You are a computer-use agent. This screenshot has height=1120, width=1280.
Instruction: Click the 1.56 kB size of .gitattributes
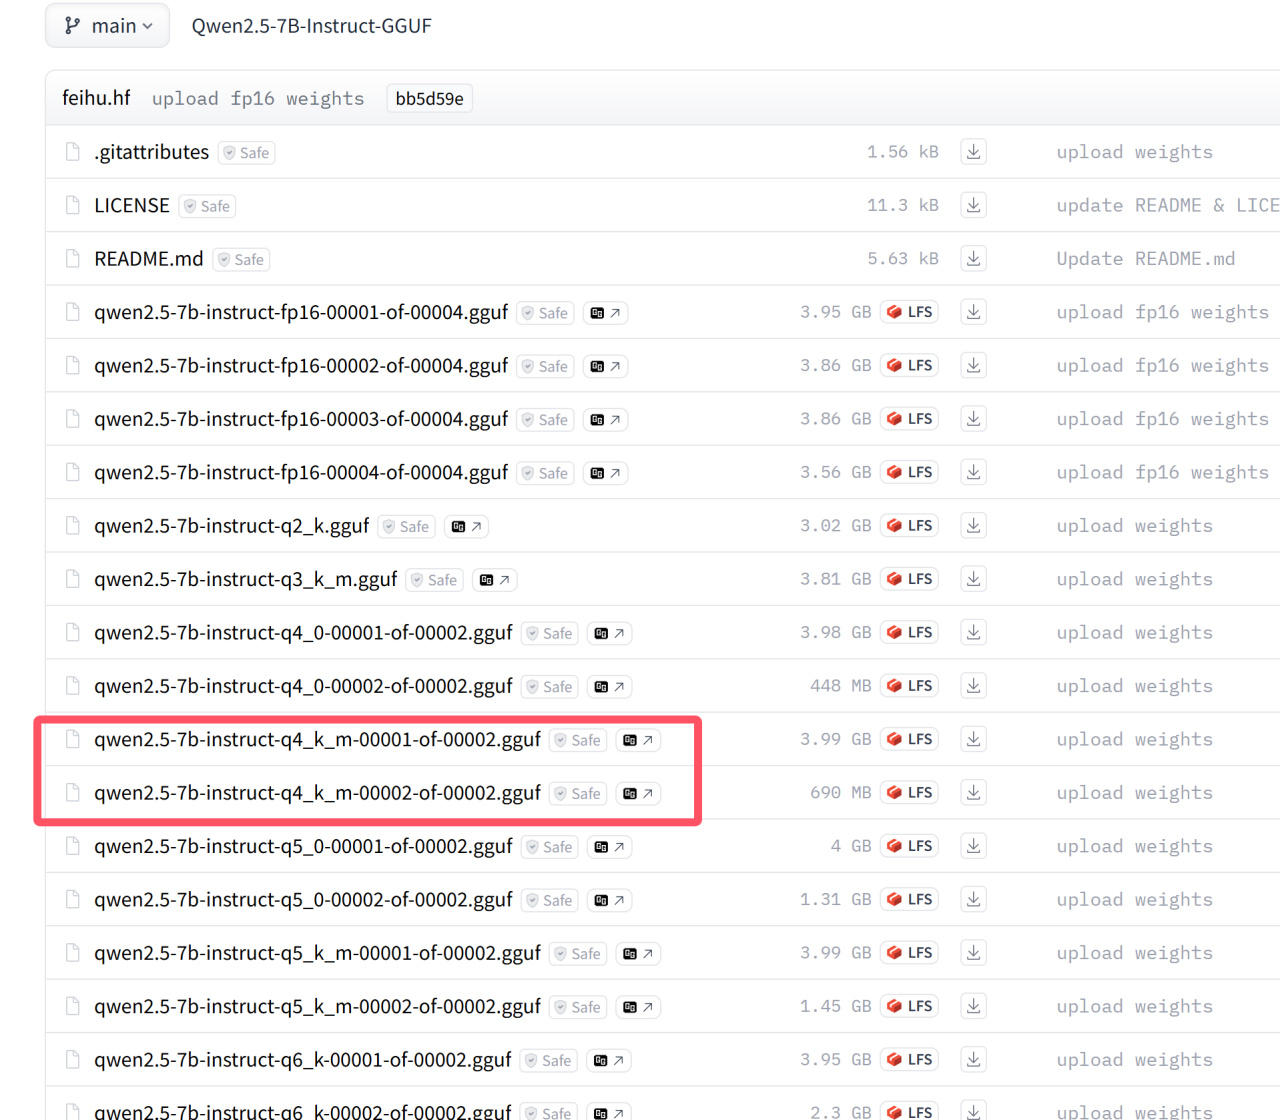click(x=902, y=151)
